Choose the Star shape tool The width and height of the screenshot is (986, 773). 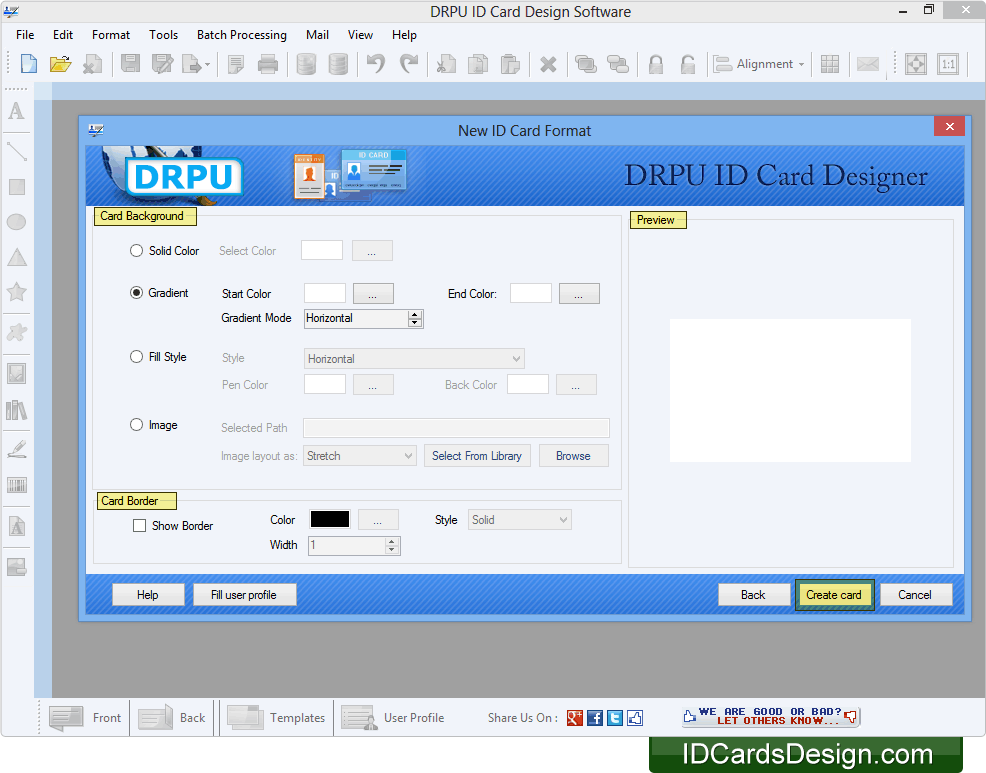click(16, 292)
